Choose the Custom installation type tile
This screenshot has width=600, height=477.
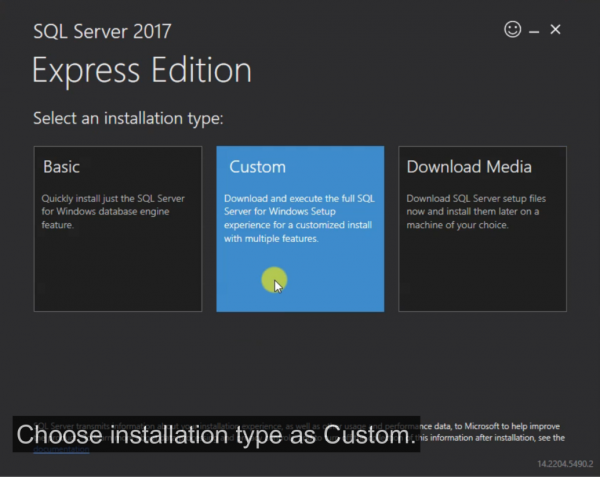pos(300,228)
